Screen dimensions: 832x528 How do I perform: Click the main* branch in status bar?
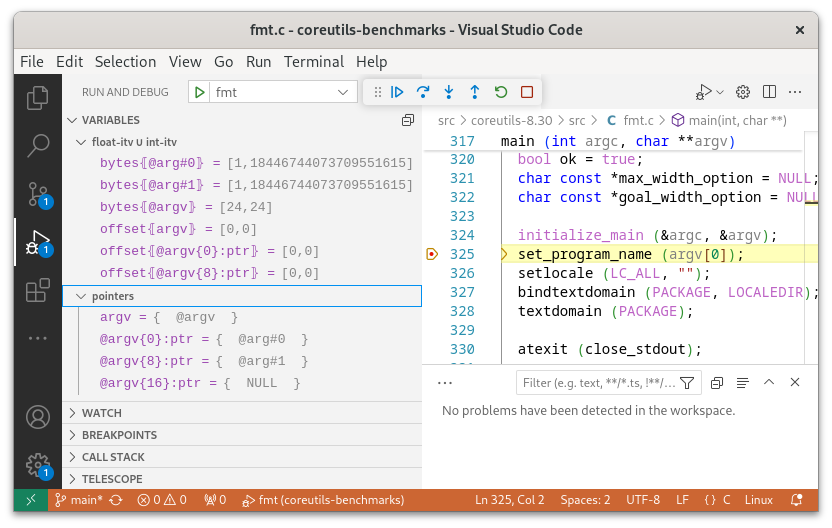pyautogui.click(x=78, y=500)
